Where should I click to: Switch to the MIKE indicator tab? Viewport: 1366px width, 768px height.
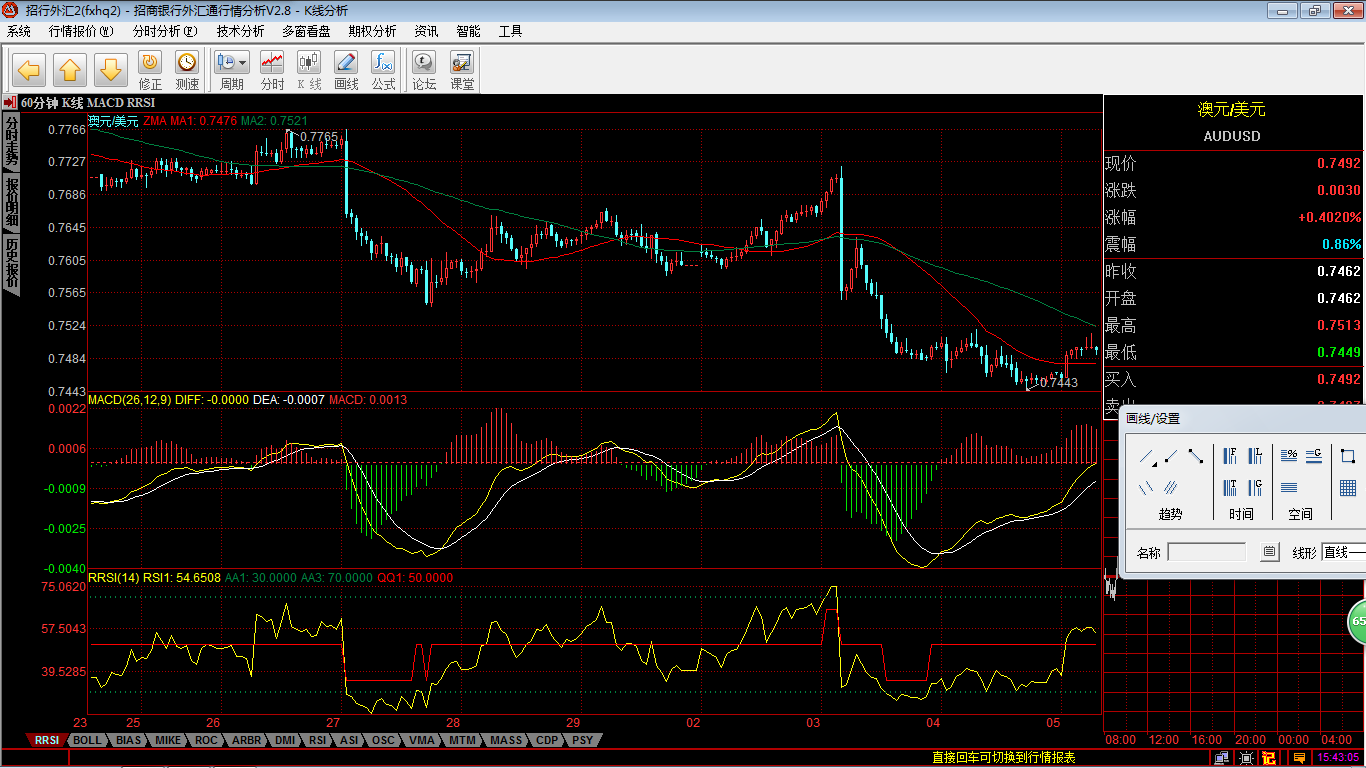click(x=168, y=740)
